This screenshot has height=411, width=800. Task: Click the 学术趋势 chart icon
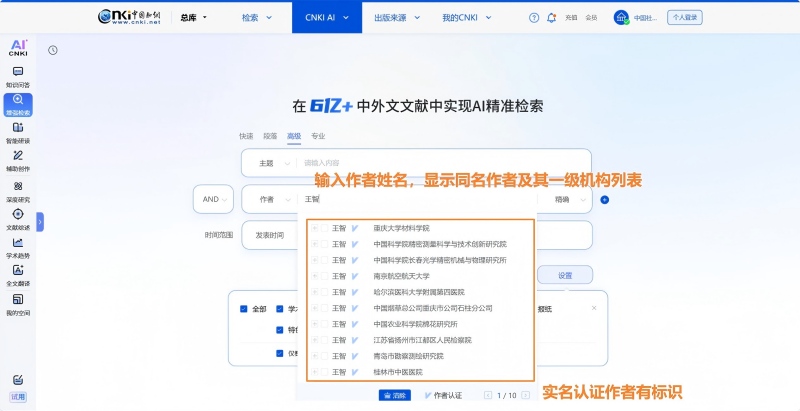(18, 247)
